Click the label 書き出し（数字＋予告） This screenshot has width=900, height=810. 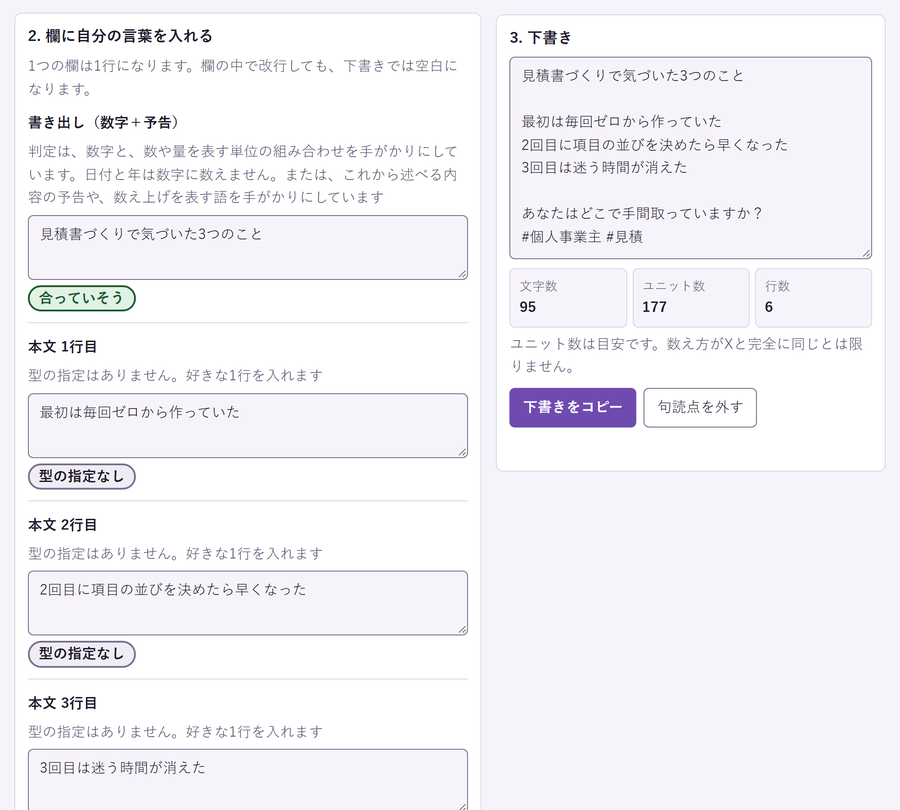103,122
